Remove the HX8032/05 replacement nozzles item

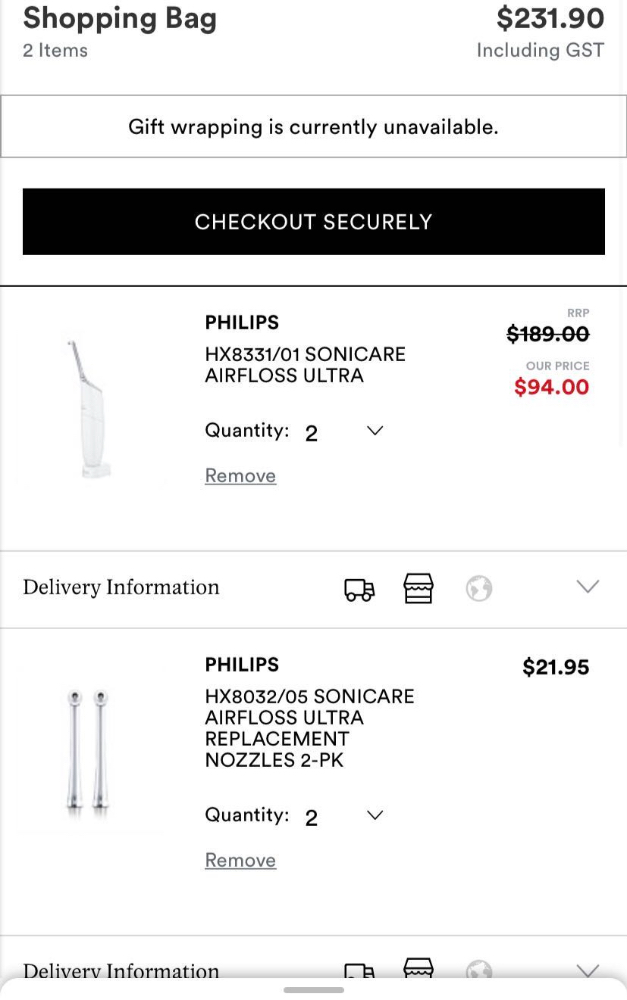(x=240, y=861)
